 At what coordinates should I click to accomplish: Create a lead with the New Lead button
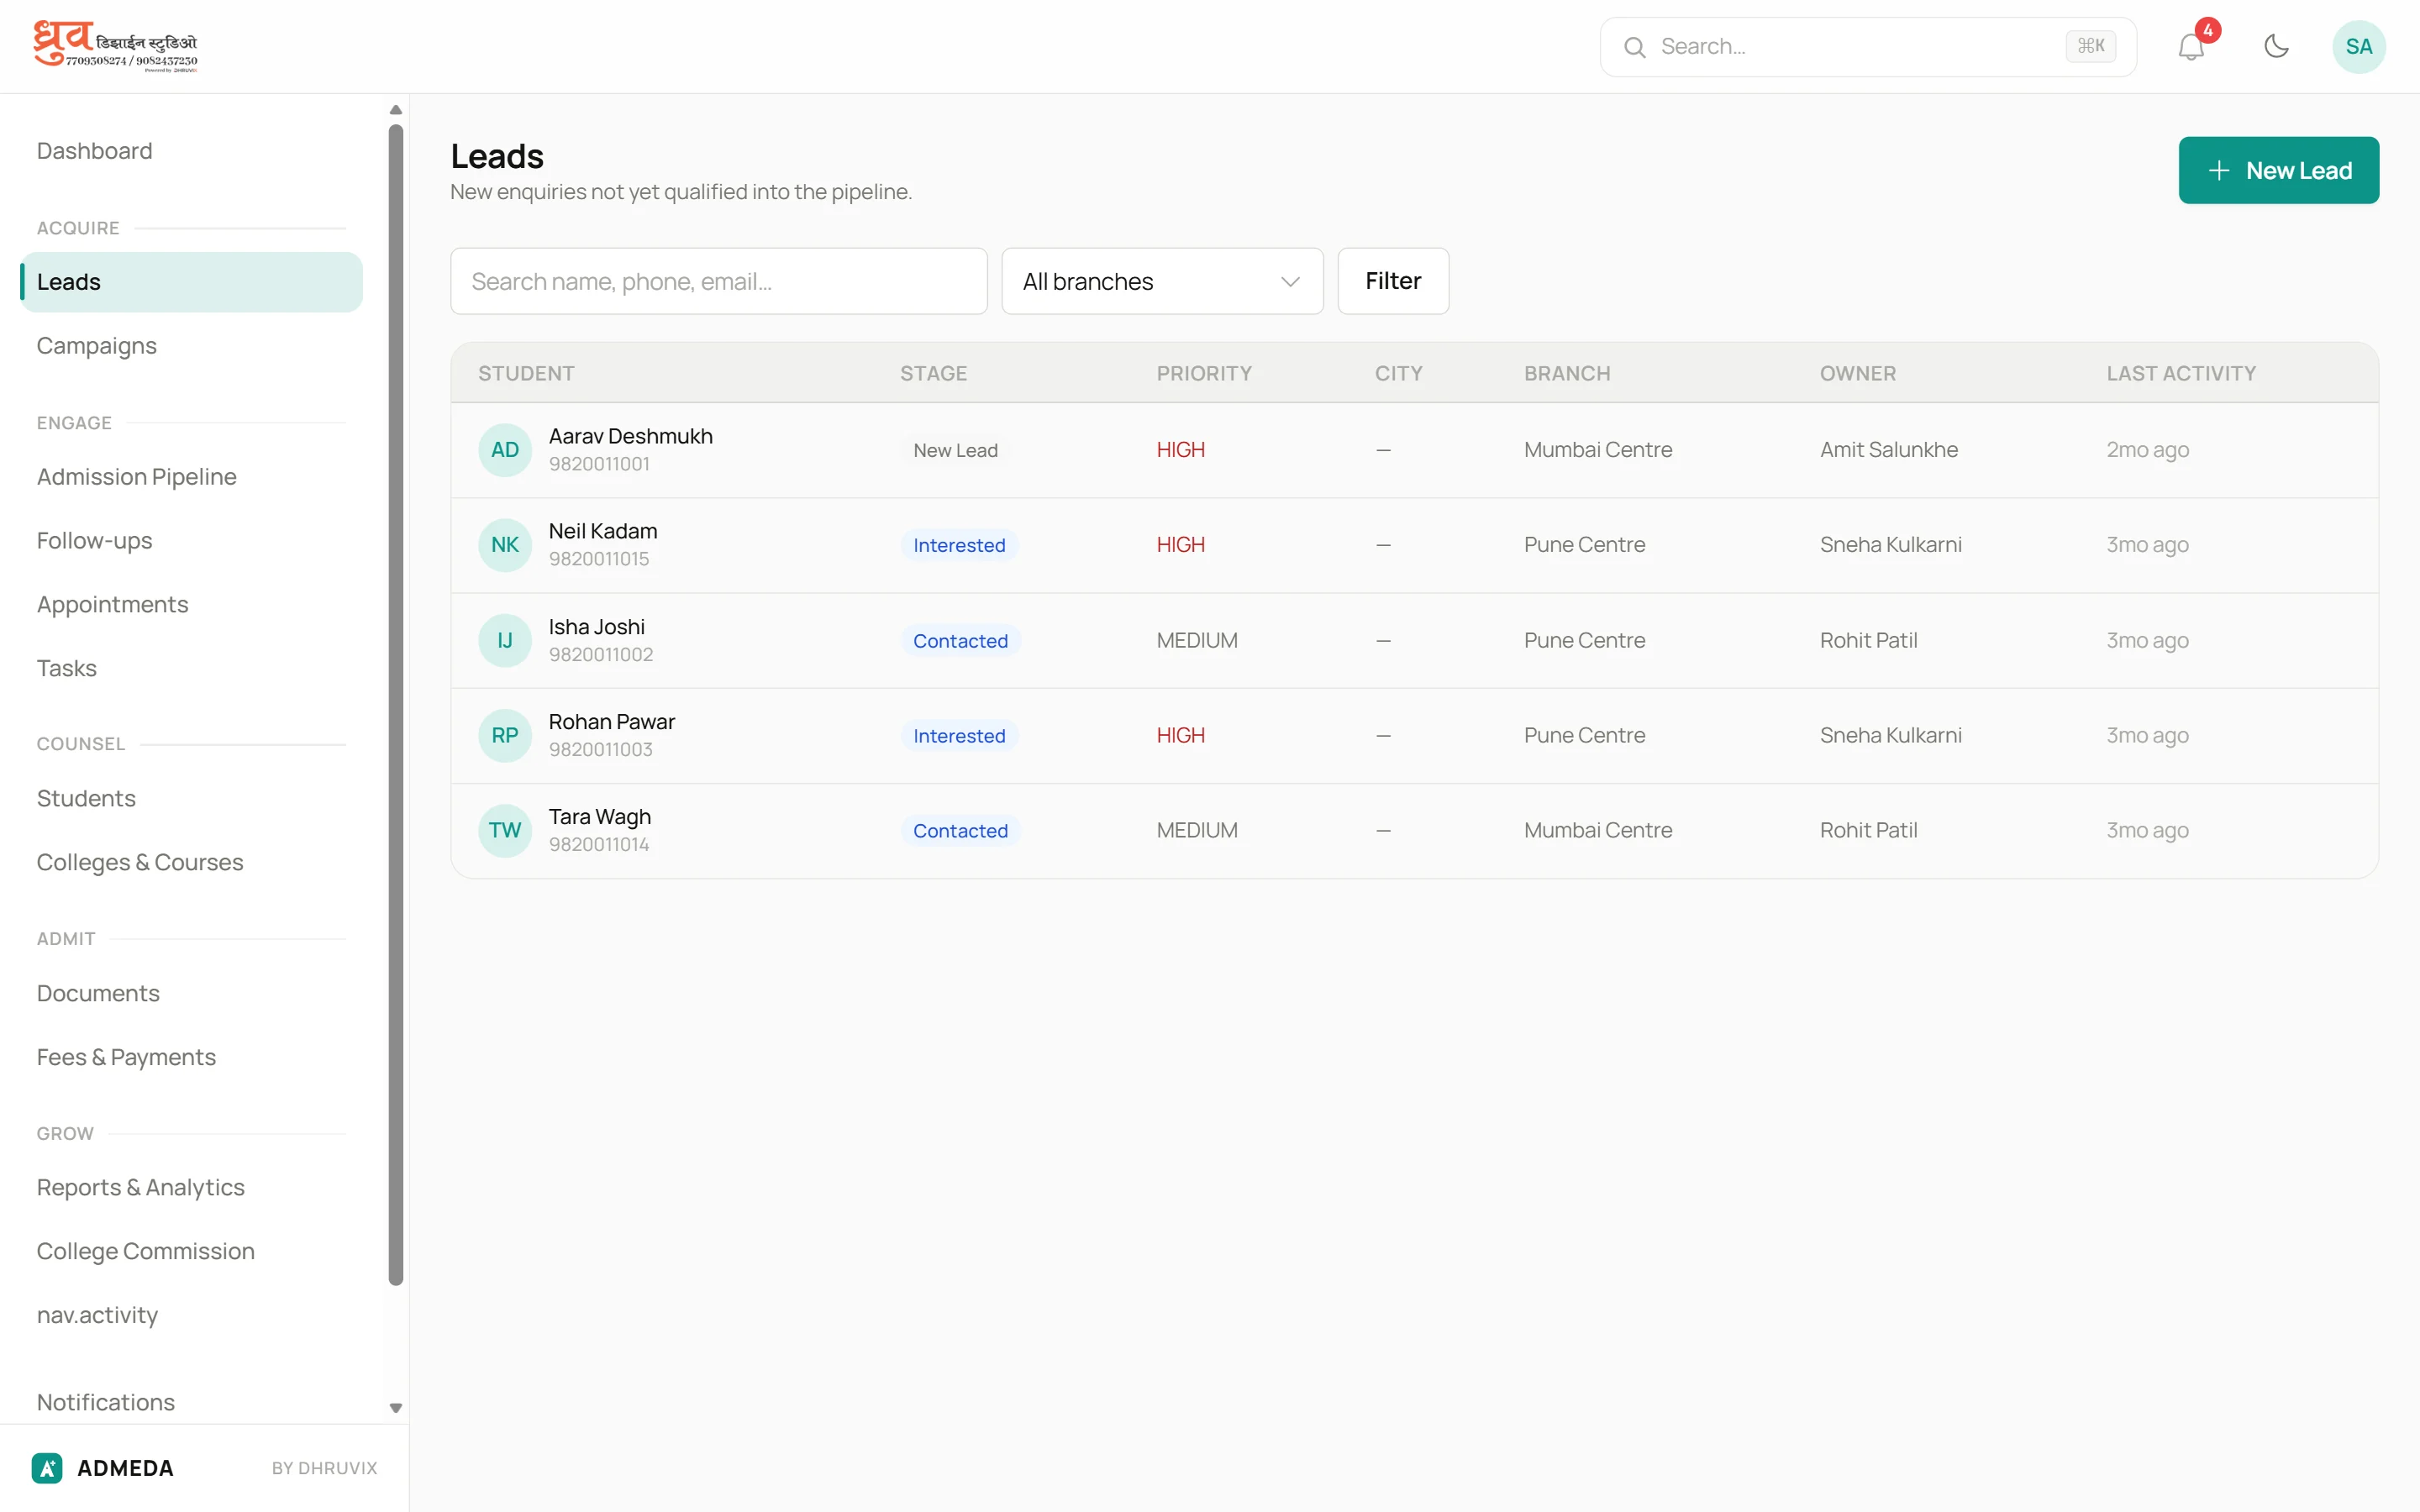(2278, 170)
